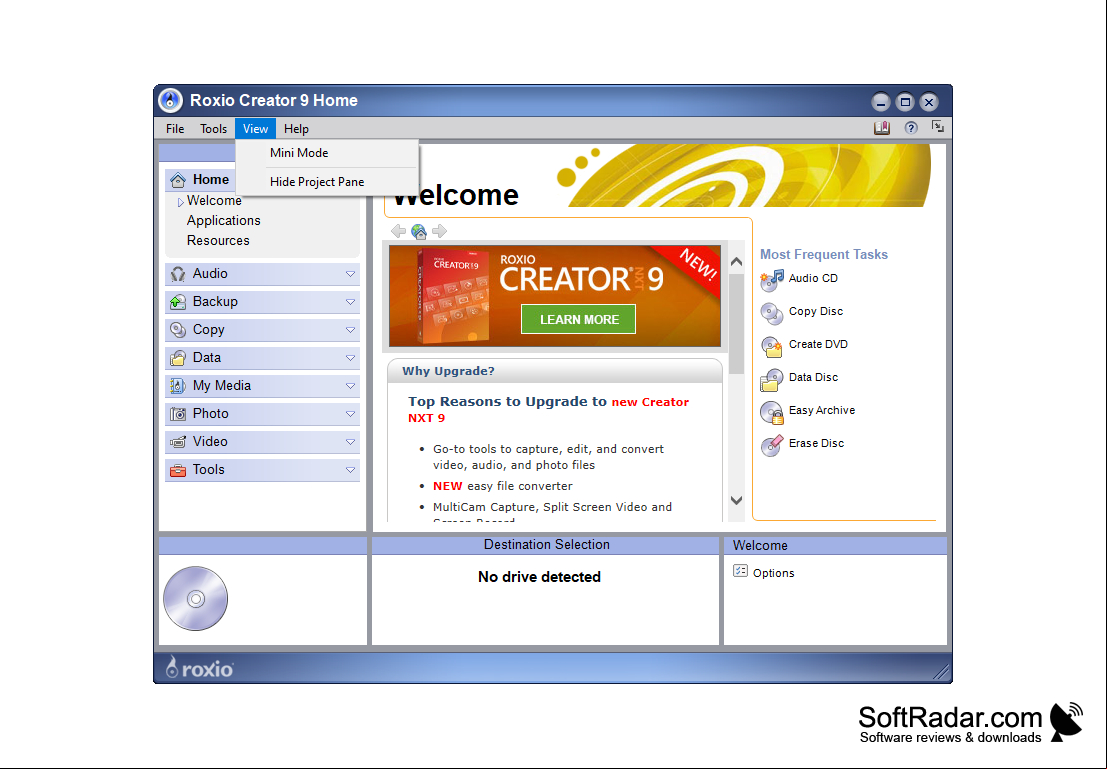
Task: Click the Easy Archive task icon
Action: tap(772, 412)
